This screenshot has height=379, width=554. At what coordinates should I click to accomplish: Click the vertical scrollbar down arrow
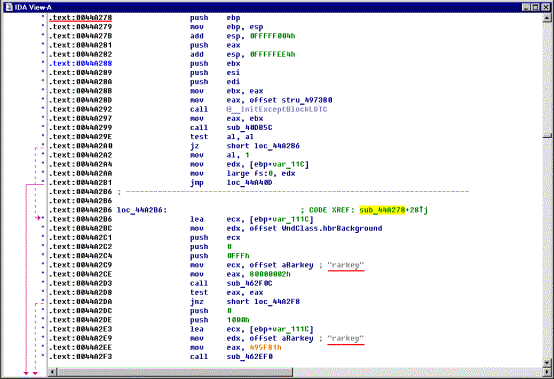click(547, 363)
